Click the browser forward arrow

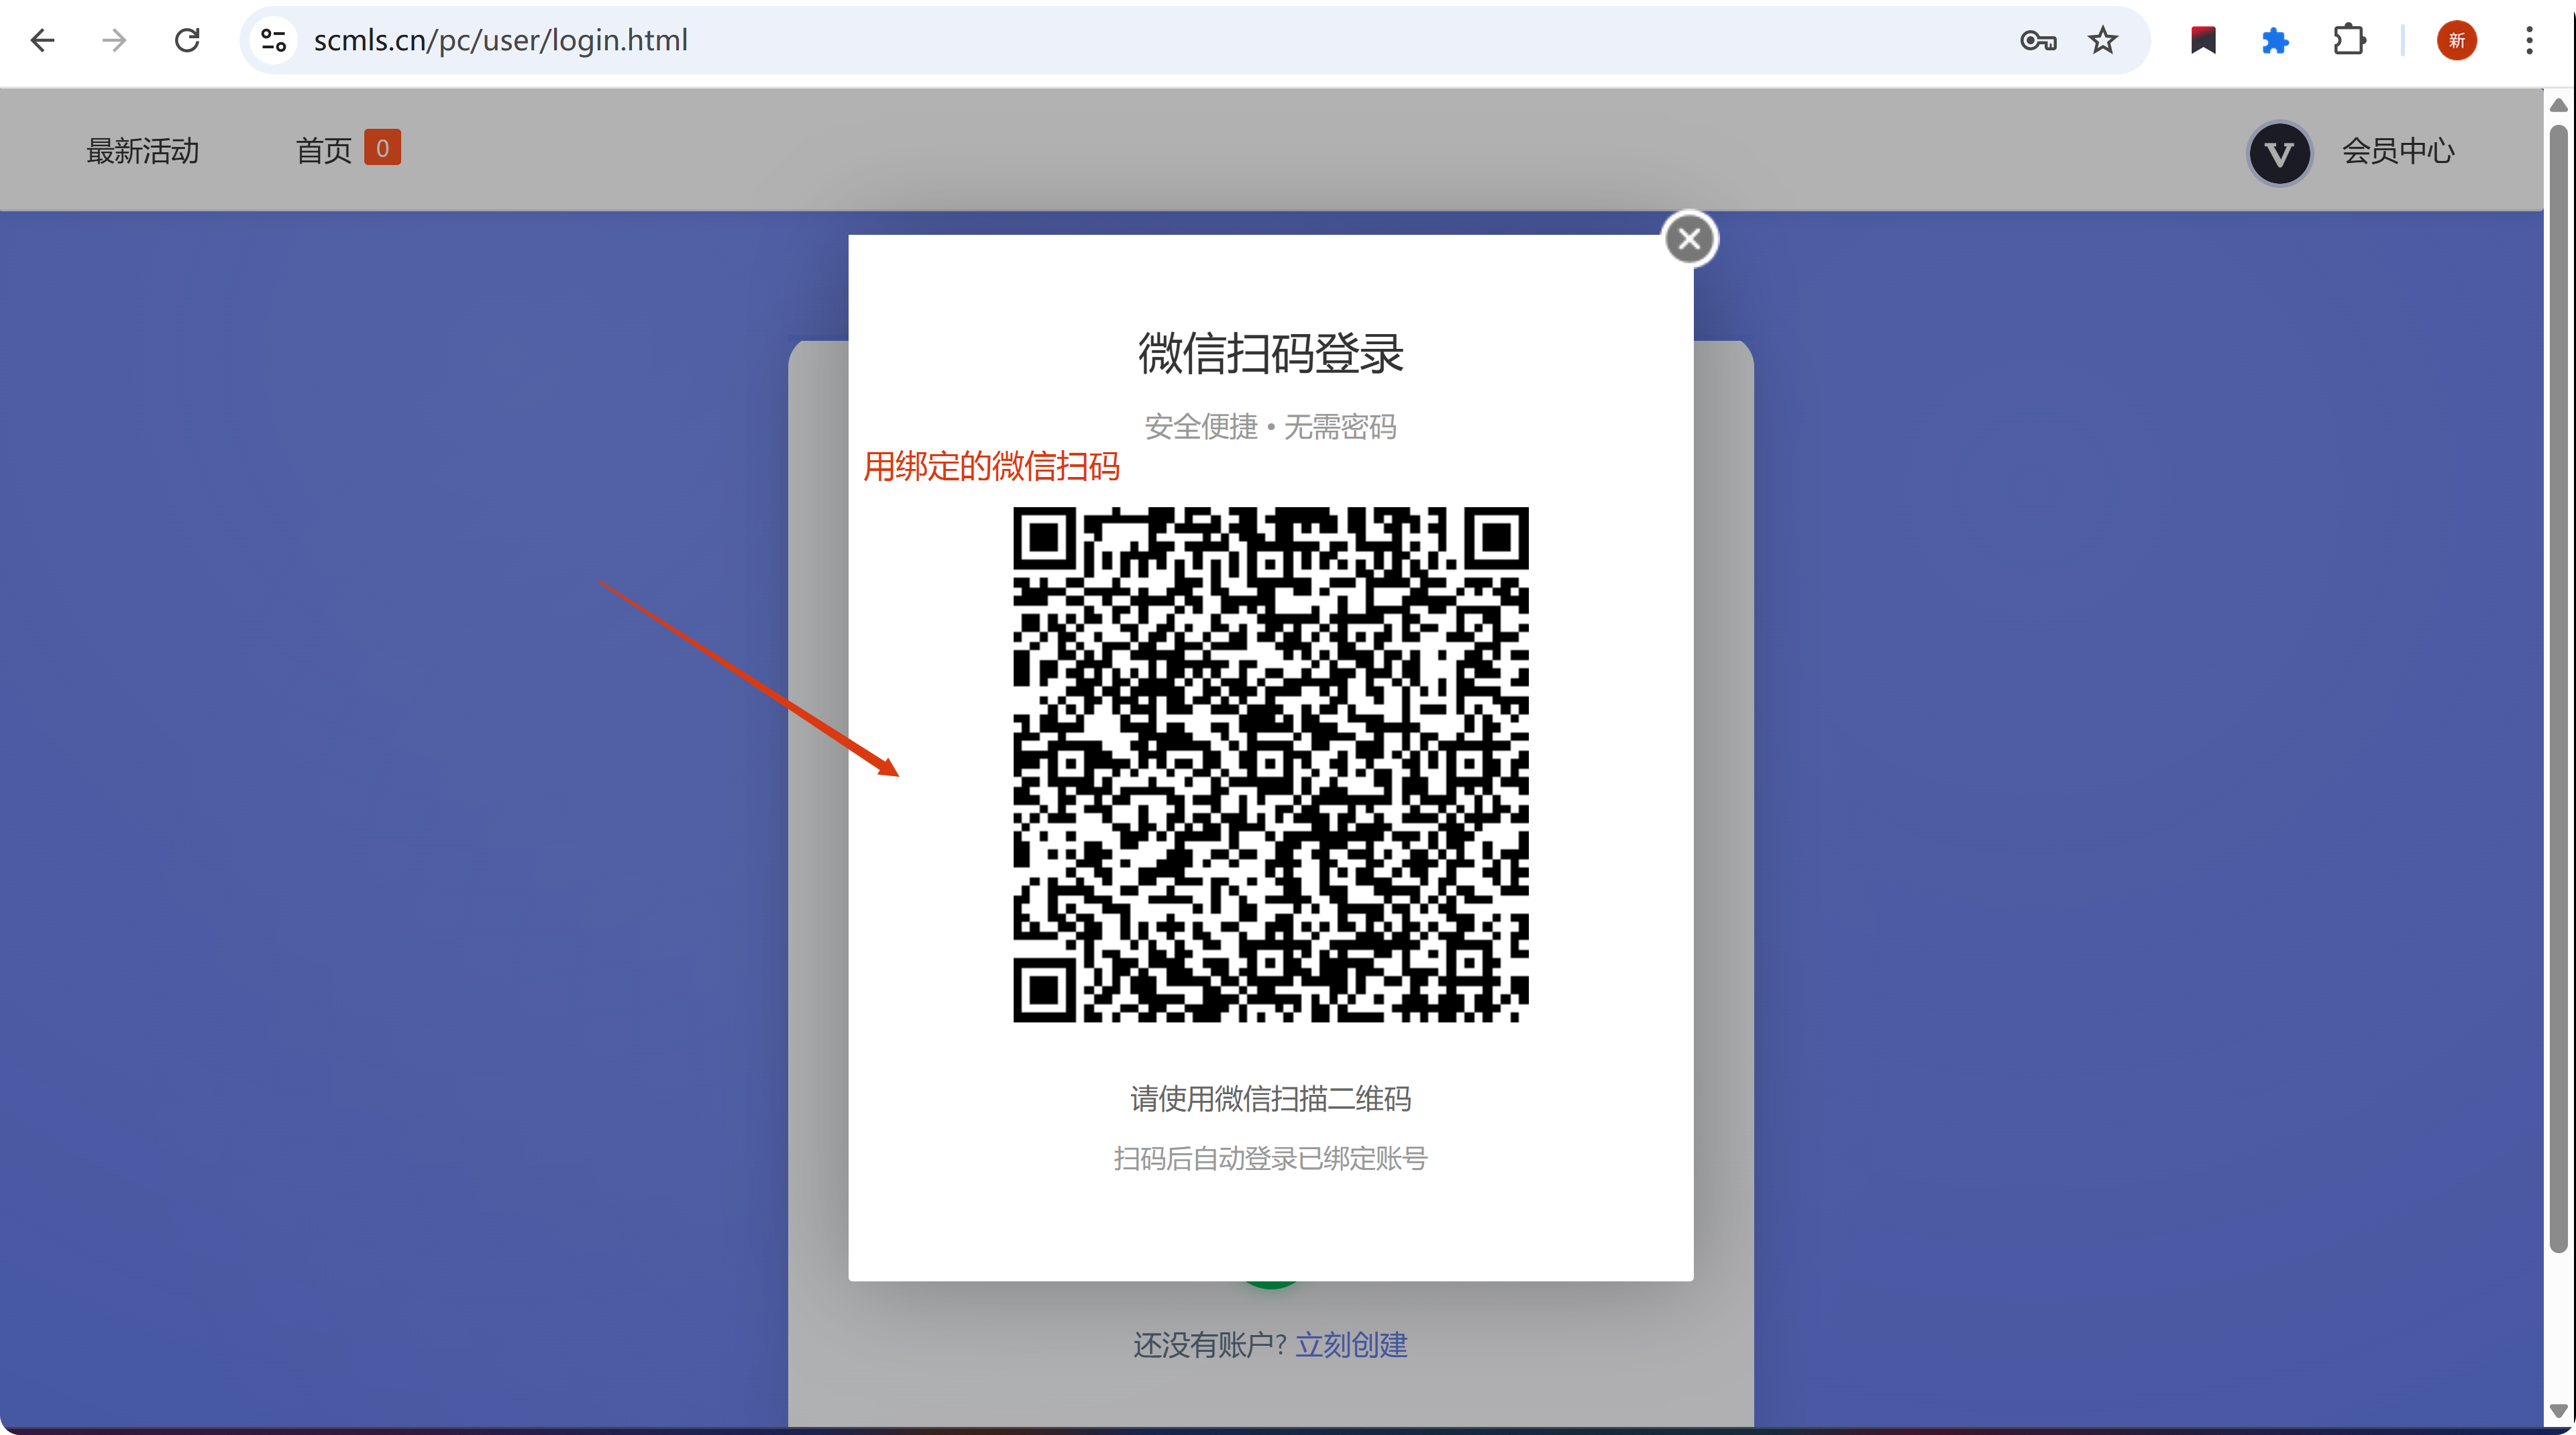115,40
